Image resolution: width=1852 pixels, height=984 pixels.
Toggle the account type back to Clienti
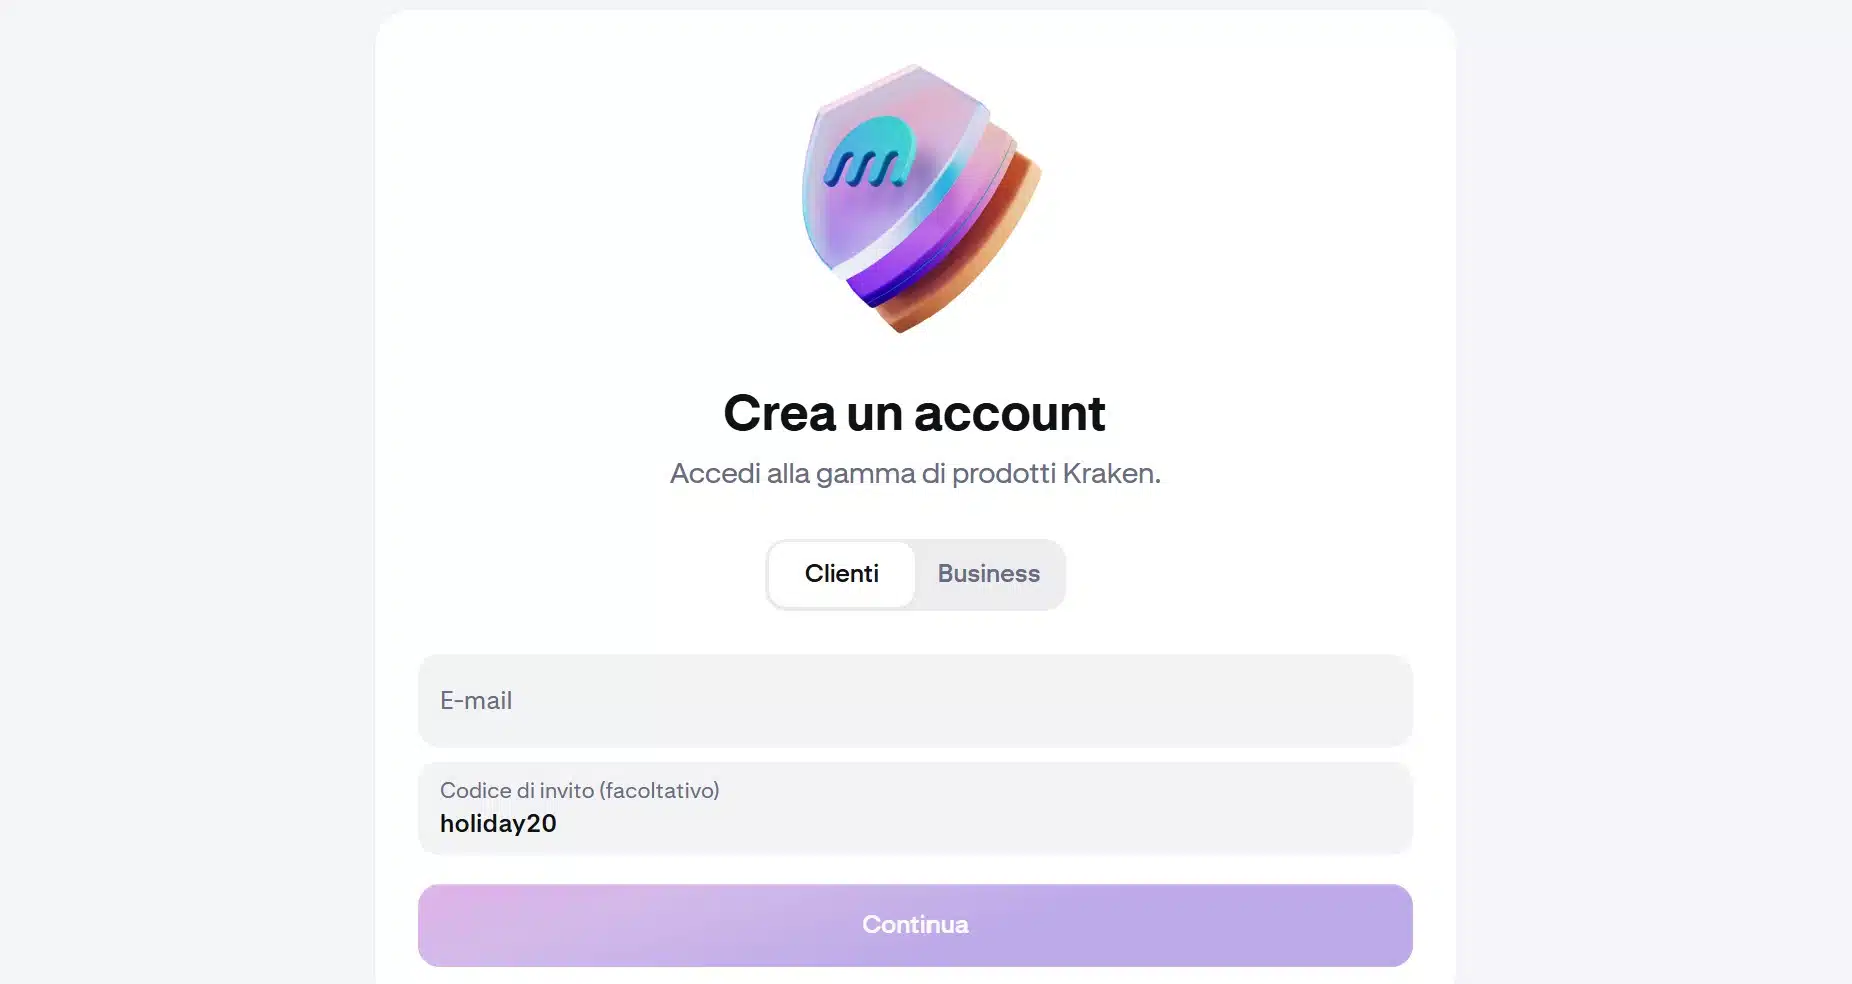point(842,574)
